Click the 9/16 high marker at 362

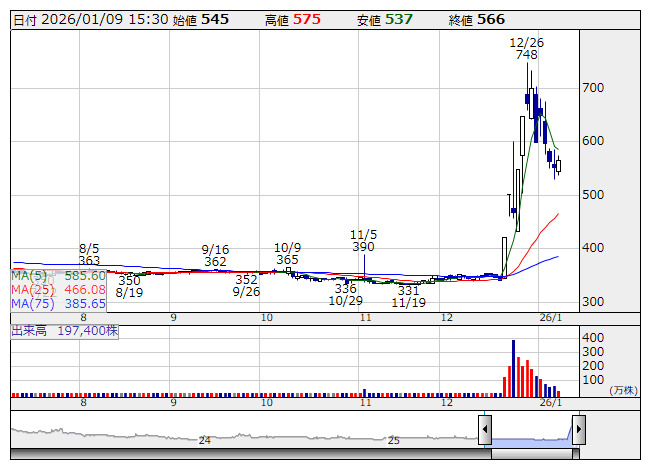pos(215,255)
